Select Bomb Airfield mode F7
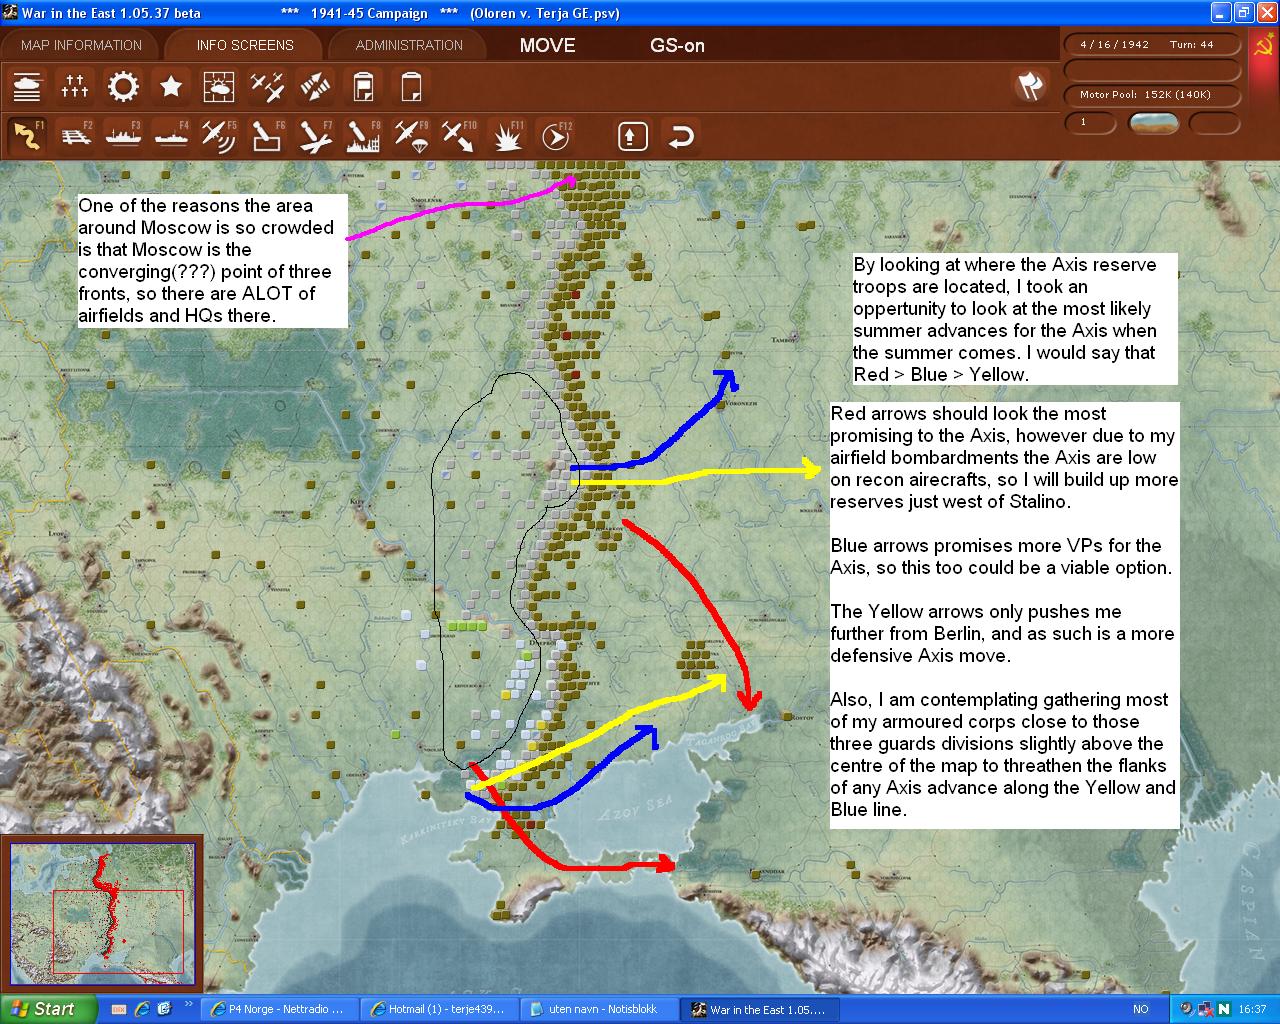Screen dimensions: 1280x1024 coord(315,136)
